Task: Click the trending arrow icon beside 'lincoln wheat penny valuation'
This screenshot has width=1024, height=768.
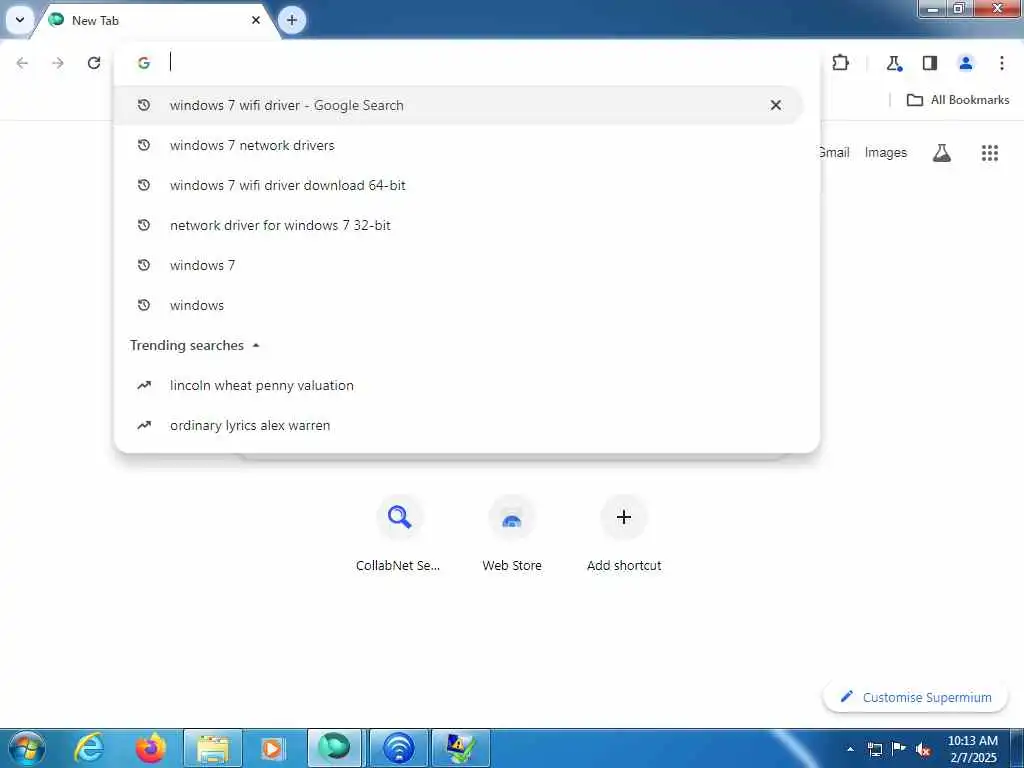Action: click(x=144, y=385)
